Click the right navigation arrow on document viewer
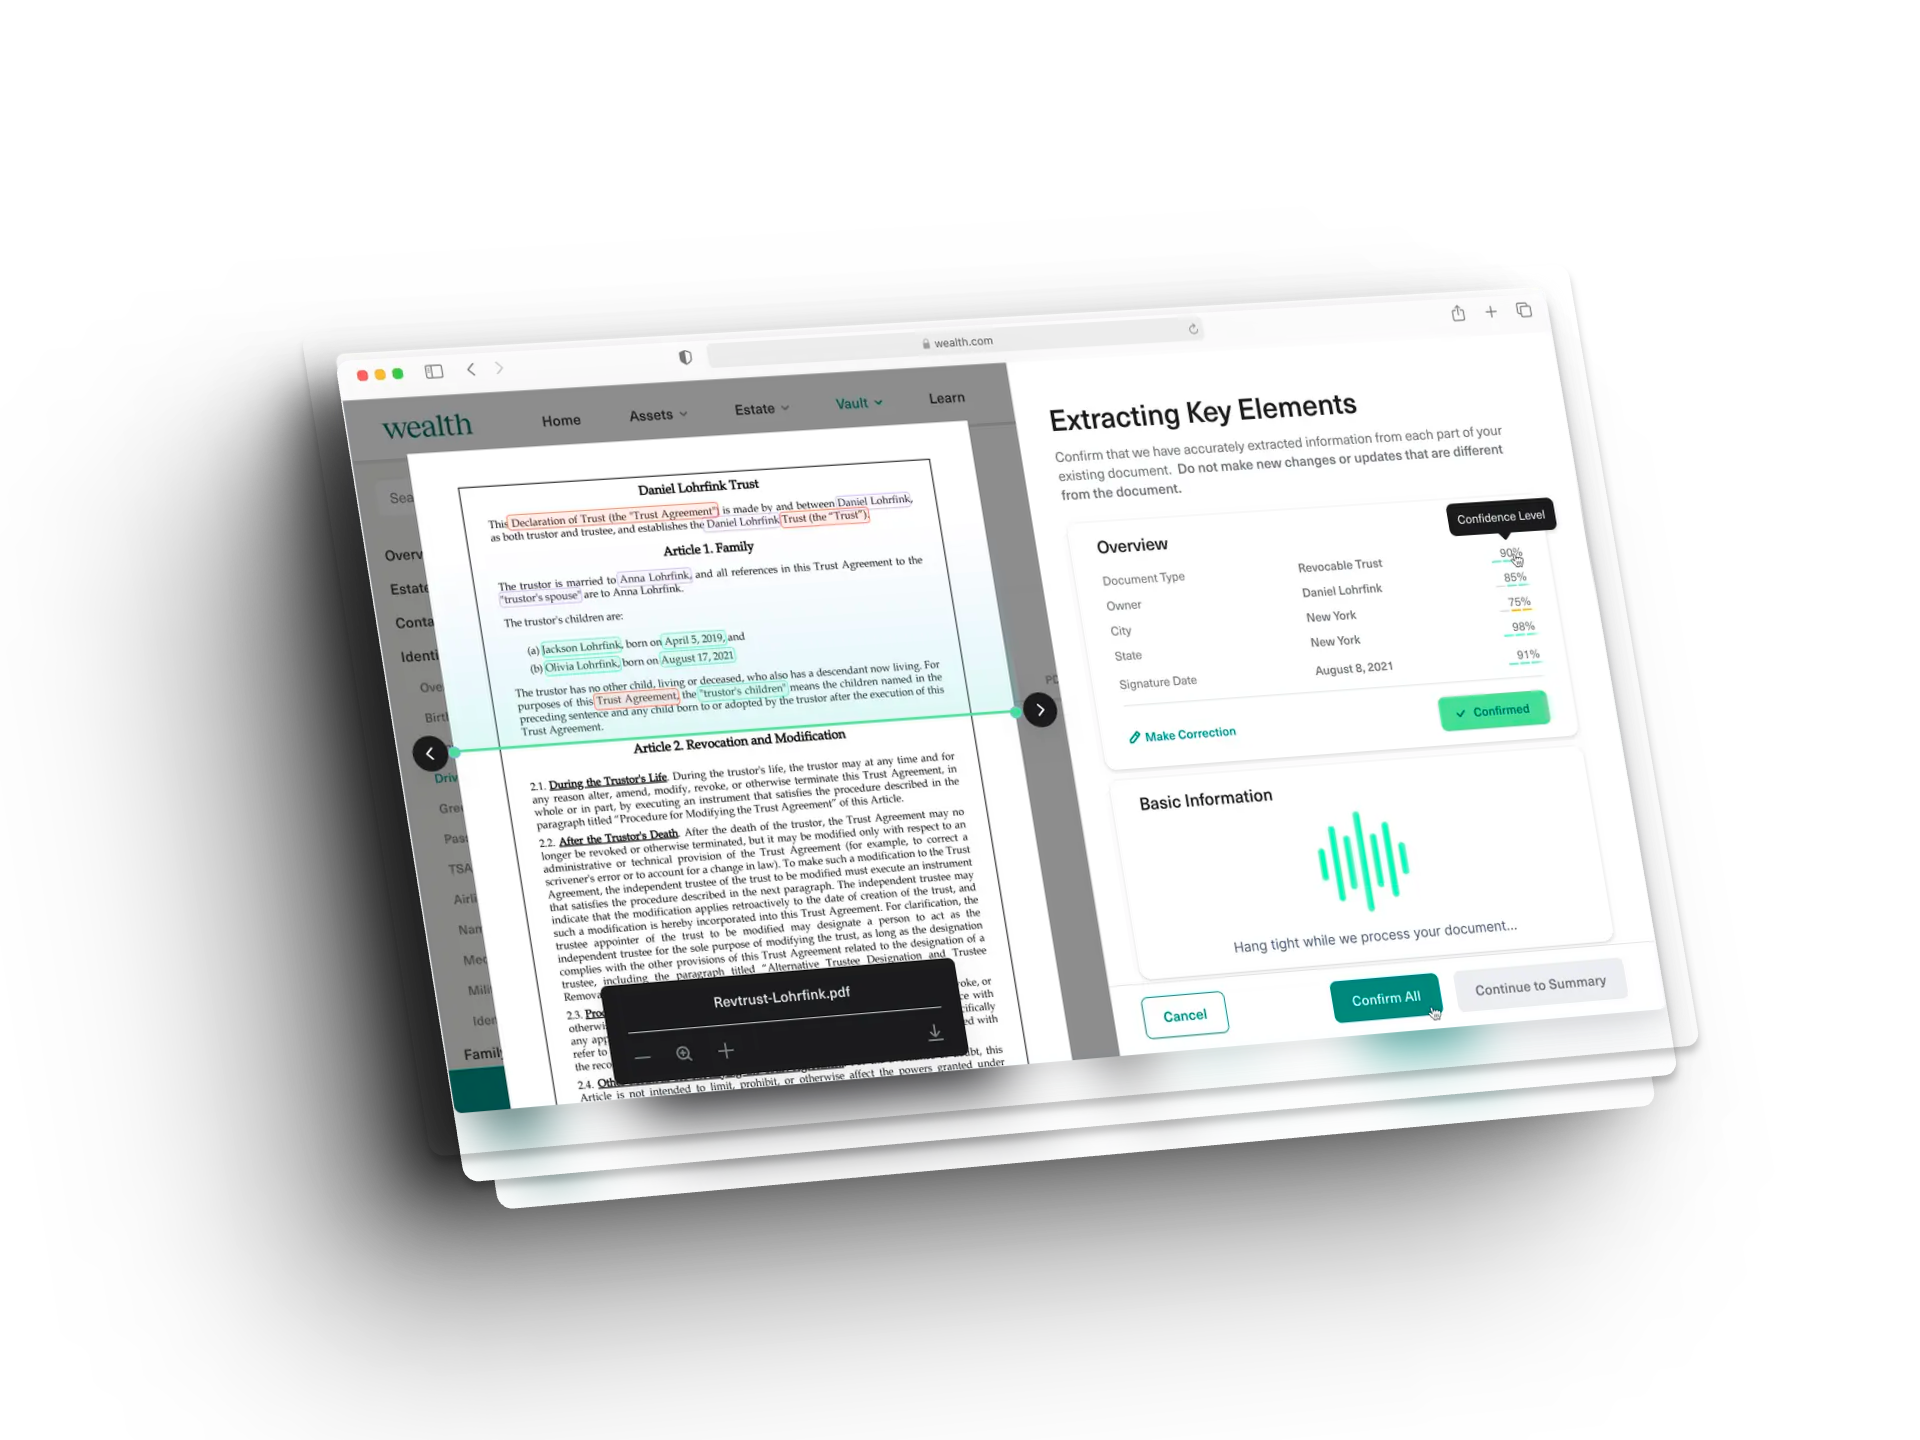Viewport: 1920px width, 1440px height. [x=1040, y=711]
